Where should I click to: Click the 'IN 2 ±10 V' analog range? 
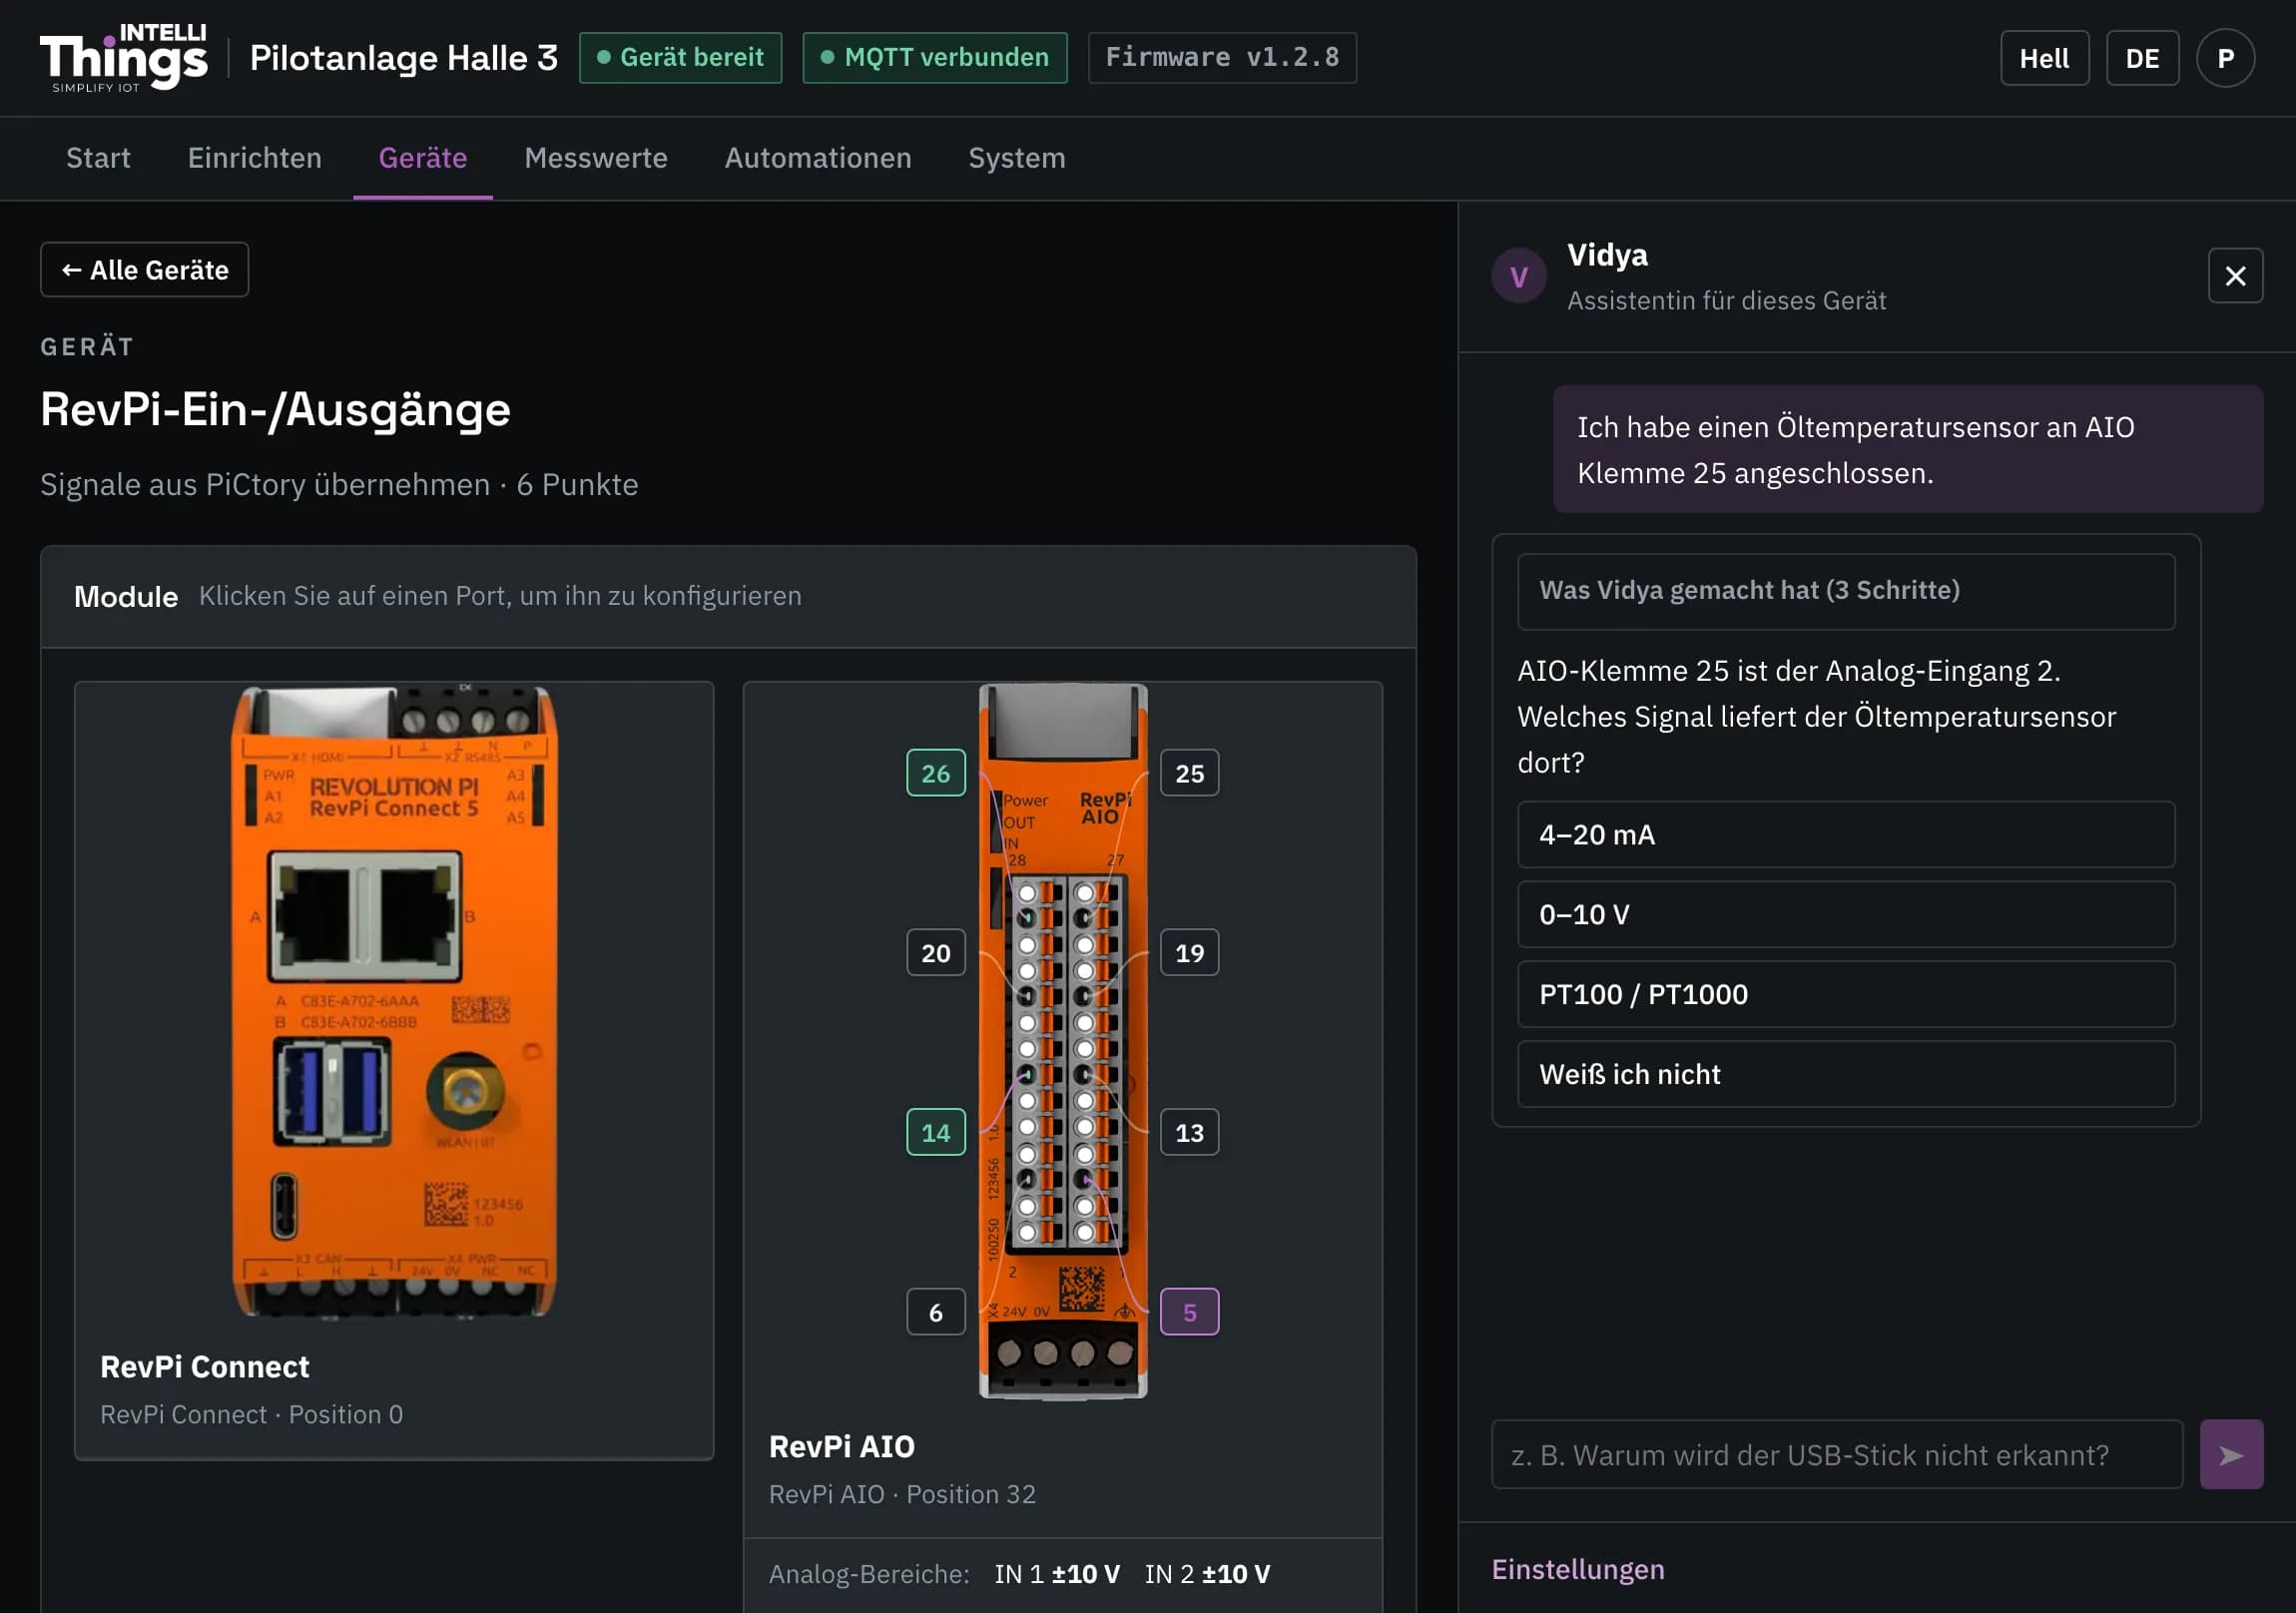point(1207,1574)
